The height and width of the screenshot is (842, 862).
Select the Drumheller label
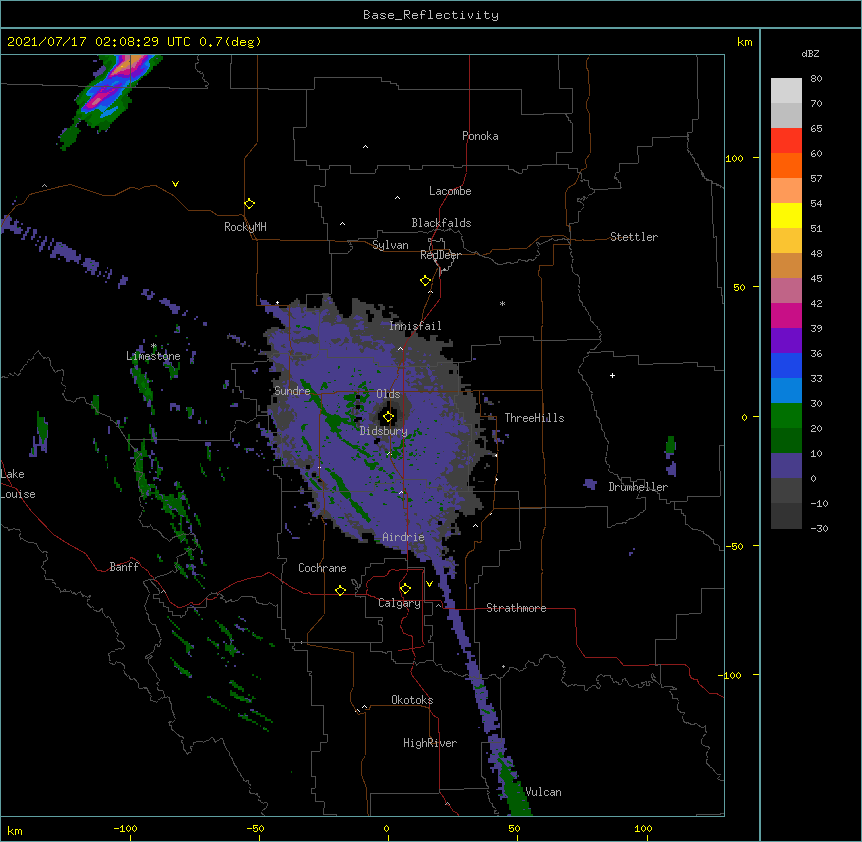pyautogui.click(x=638, y=487)
